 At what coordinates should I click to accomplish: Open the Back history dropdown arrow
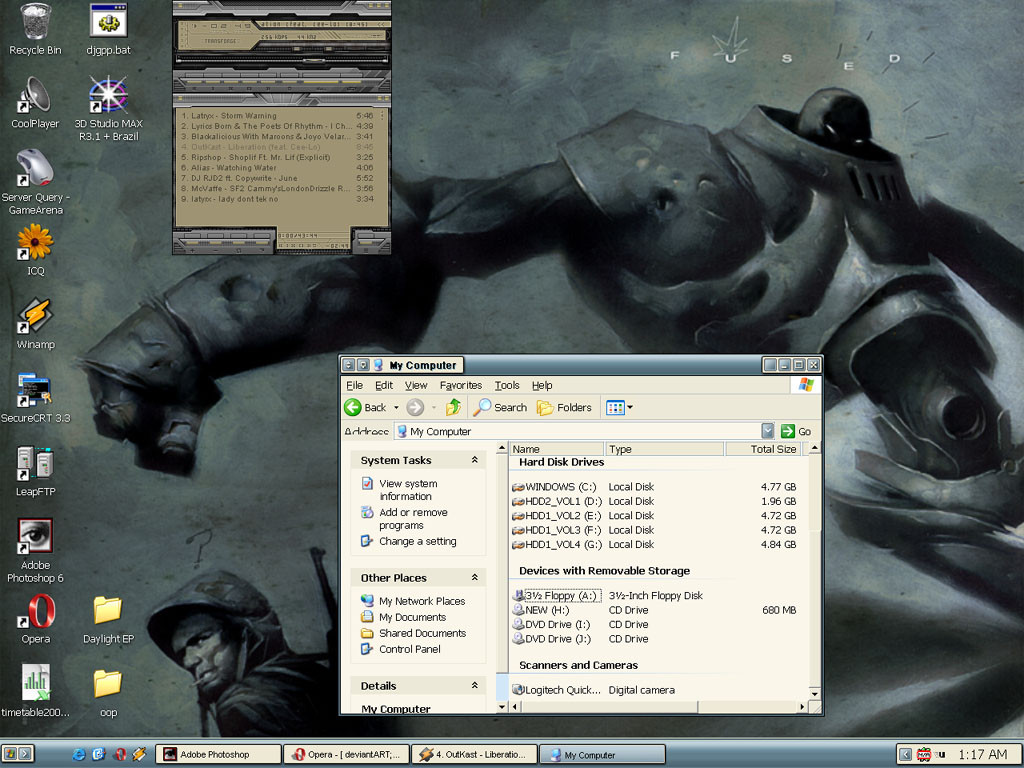click(396, 408)
